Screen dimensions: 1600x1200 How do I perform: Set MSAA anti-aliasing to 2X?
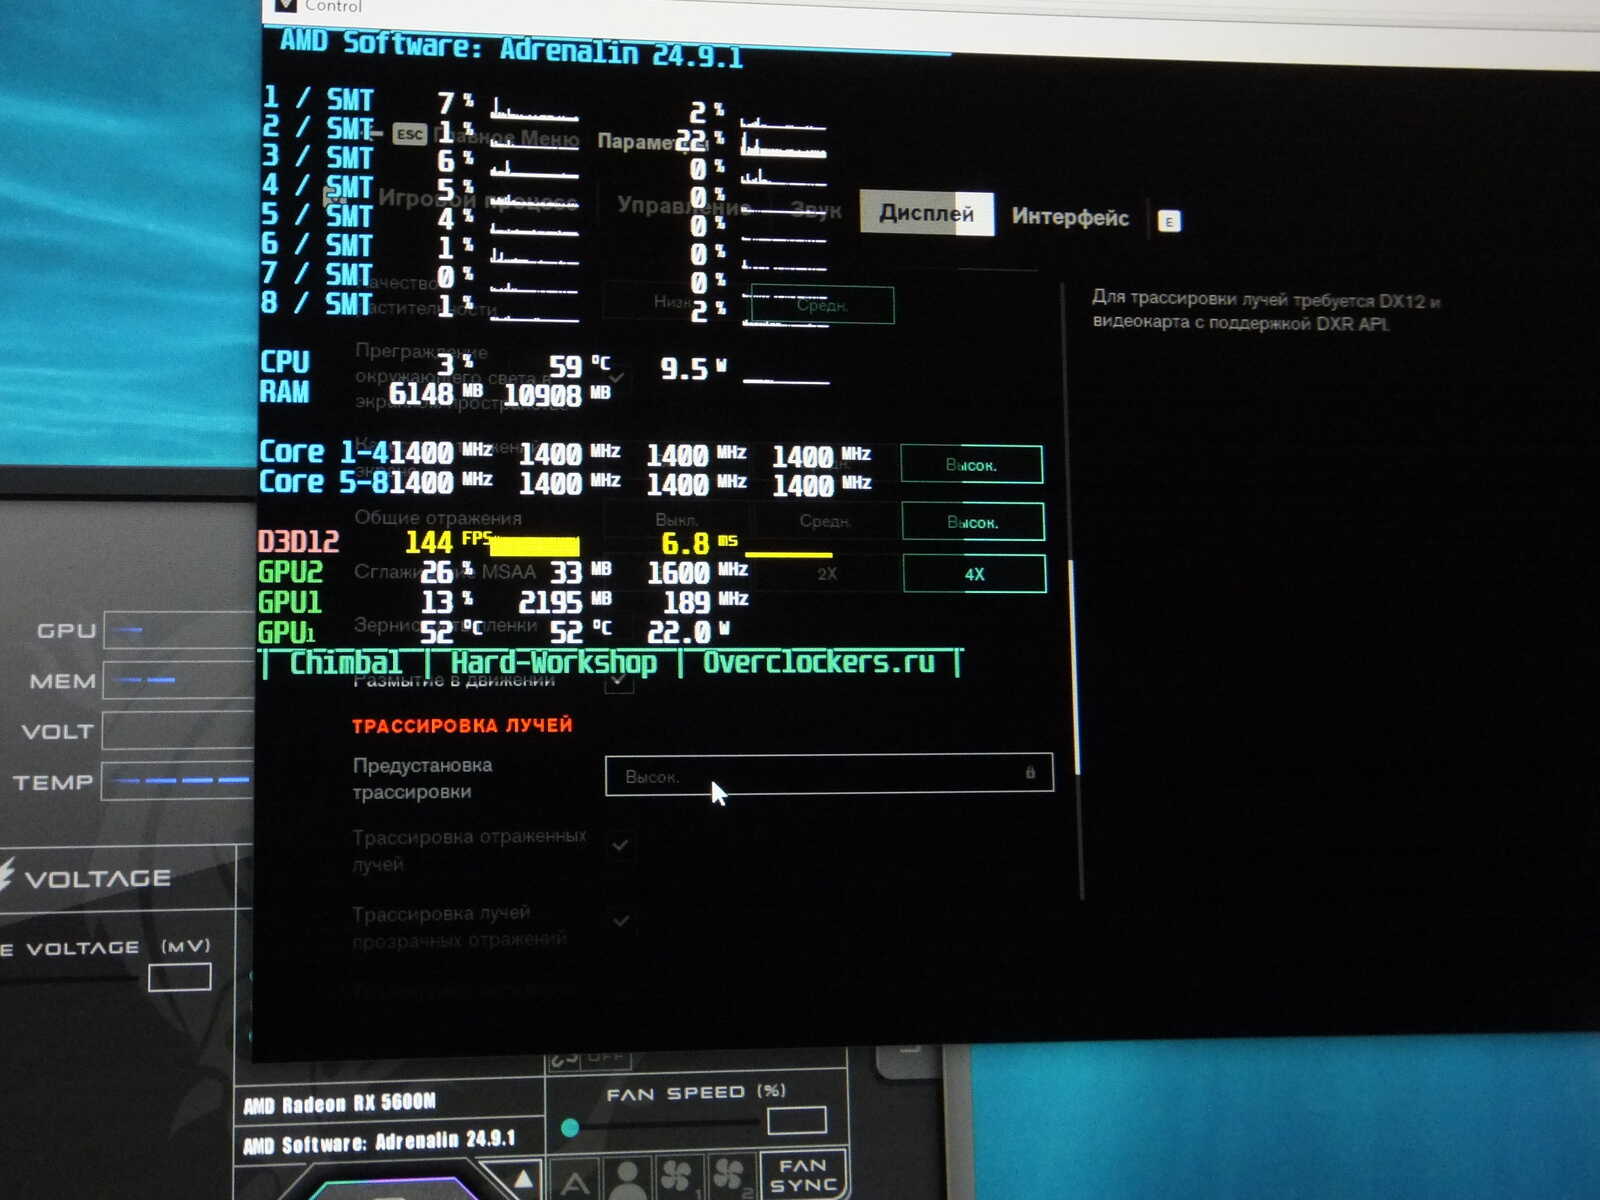827,574
